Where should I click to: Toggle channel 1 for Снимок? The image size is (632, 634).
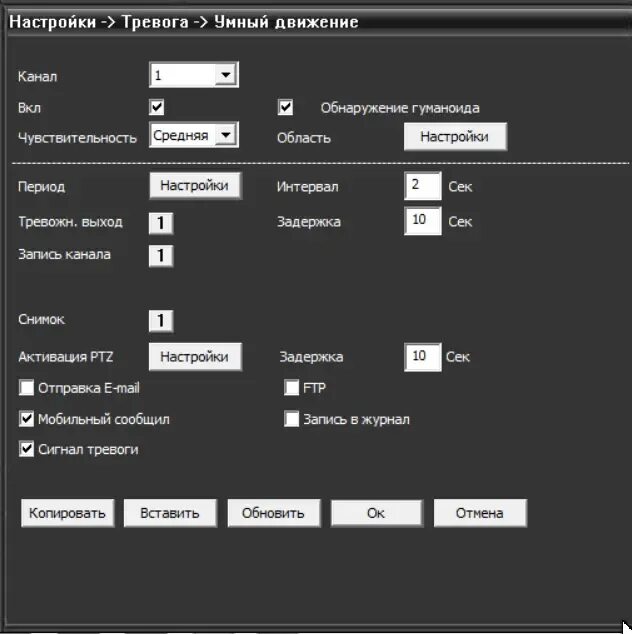[x=161, y=321]
